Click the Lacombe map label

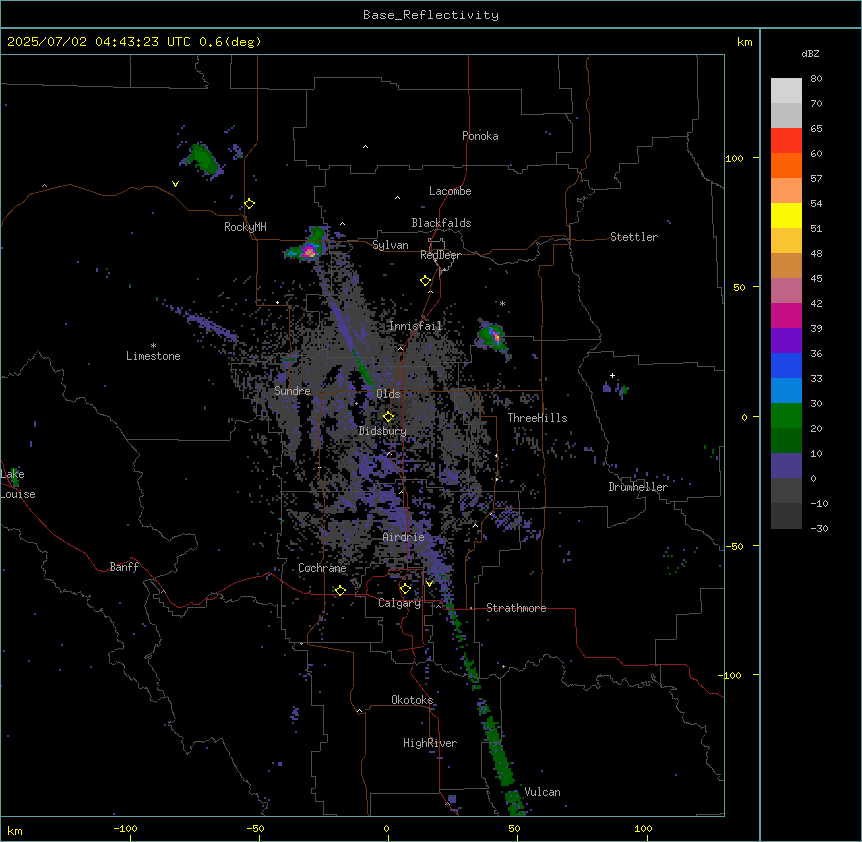click(x=450, y=191)
